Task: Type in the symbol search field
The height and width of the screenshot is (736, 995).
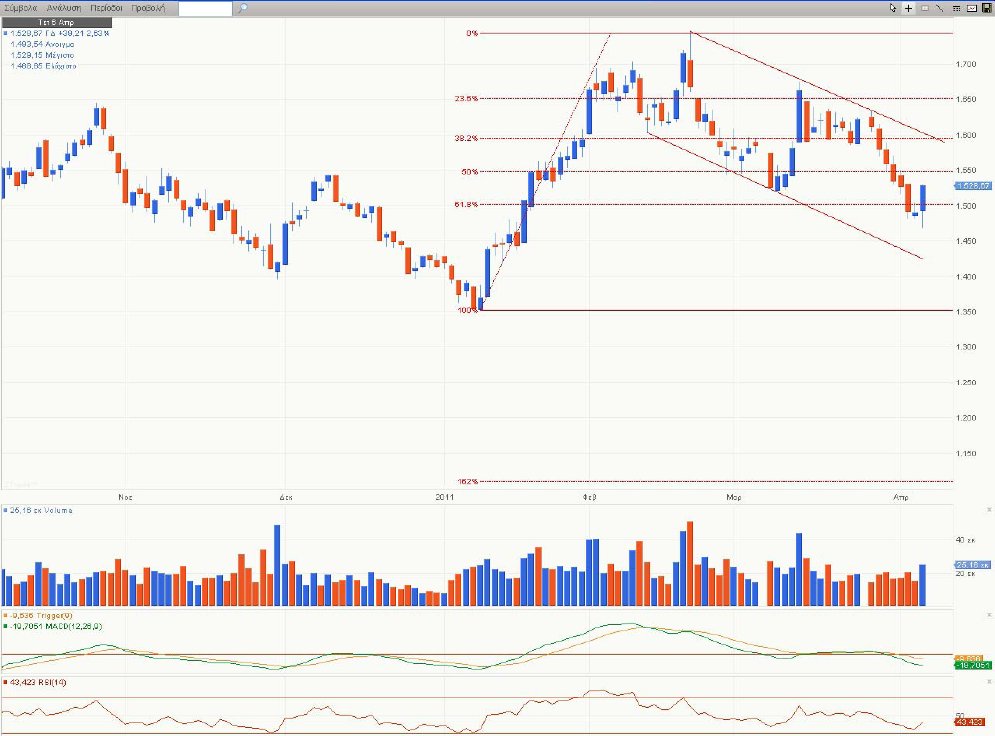Action: tap(205, 8)
